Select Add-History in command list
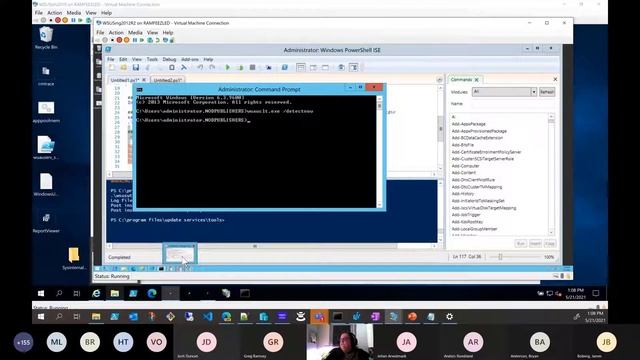This screenshot has width=640, height=360. (463, 194)
